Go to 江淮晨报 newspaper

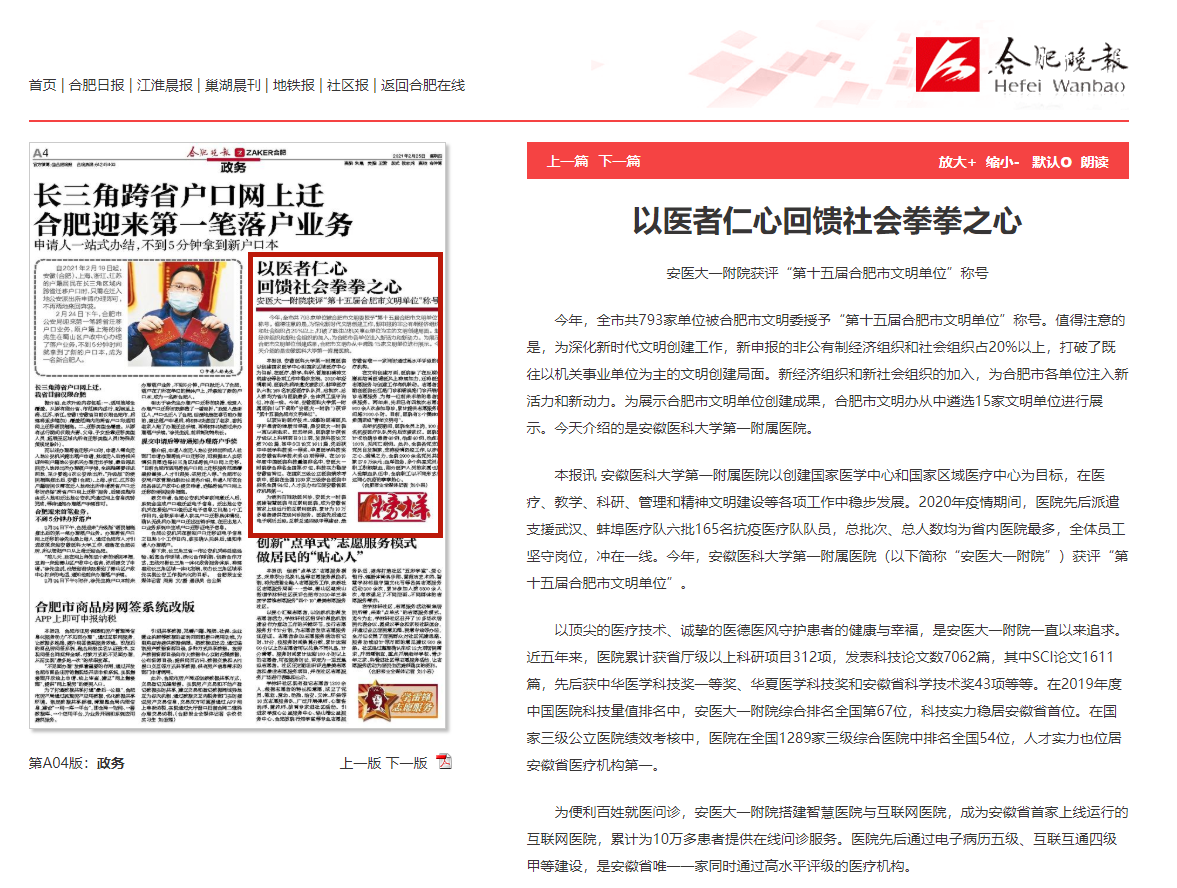tap(165, 85)
